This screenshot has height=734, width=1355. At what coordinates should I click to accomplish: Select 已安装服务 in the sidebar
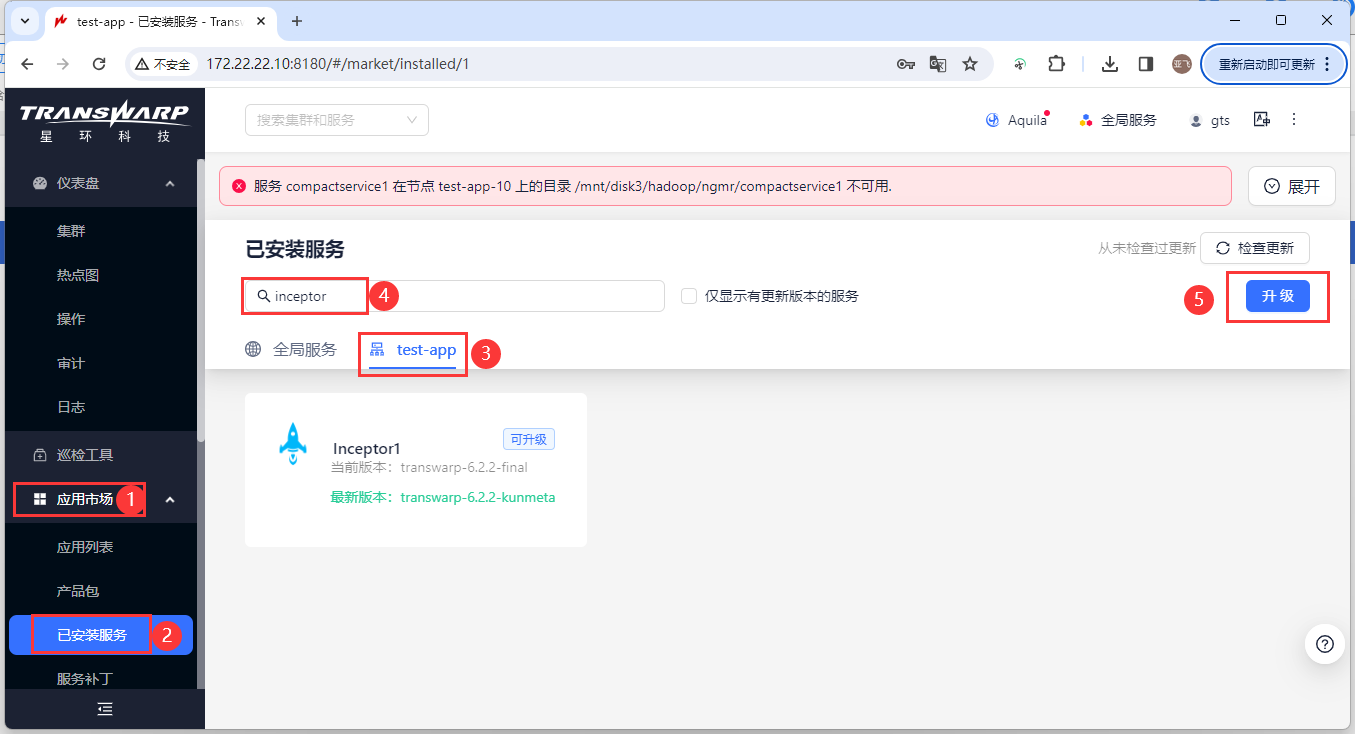(101, 635)
